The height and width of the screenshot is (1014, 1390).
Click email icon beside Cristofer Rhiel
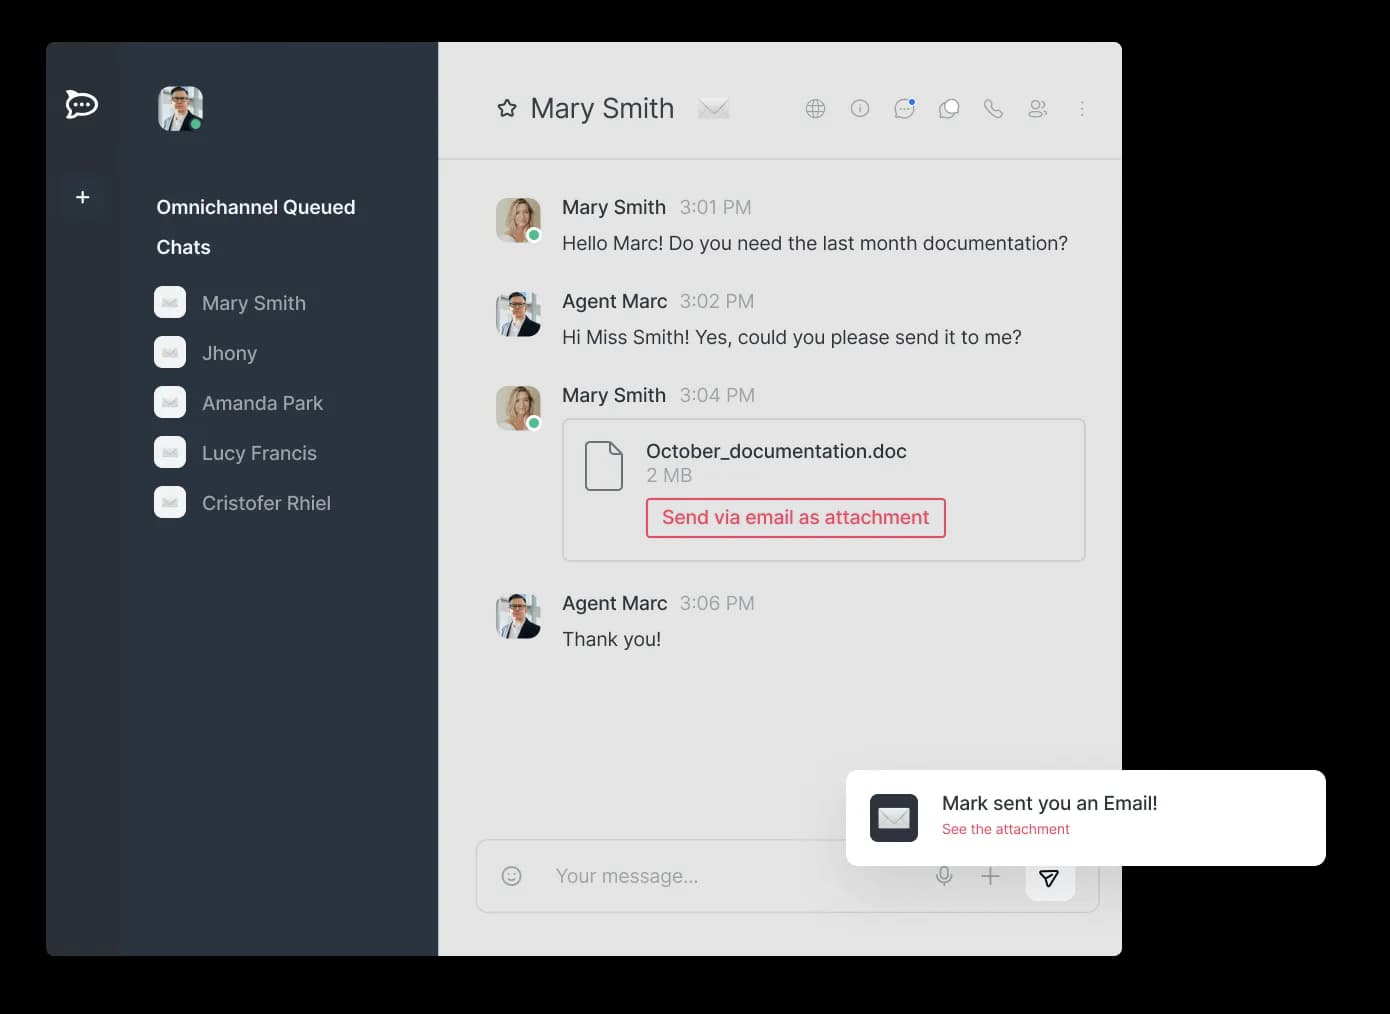pos(170,502)
